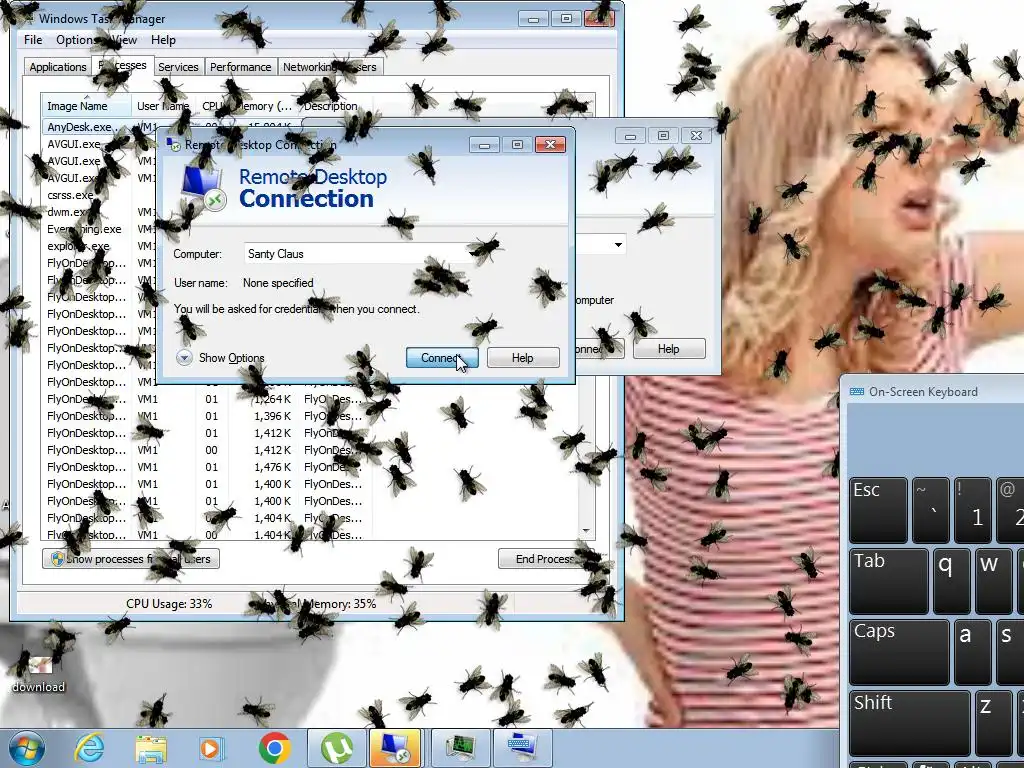The height and width of the screenshot is (768, 1024).
Task: Click the a key on On-Screen Keyboard
Action: click(972, 652)
